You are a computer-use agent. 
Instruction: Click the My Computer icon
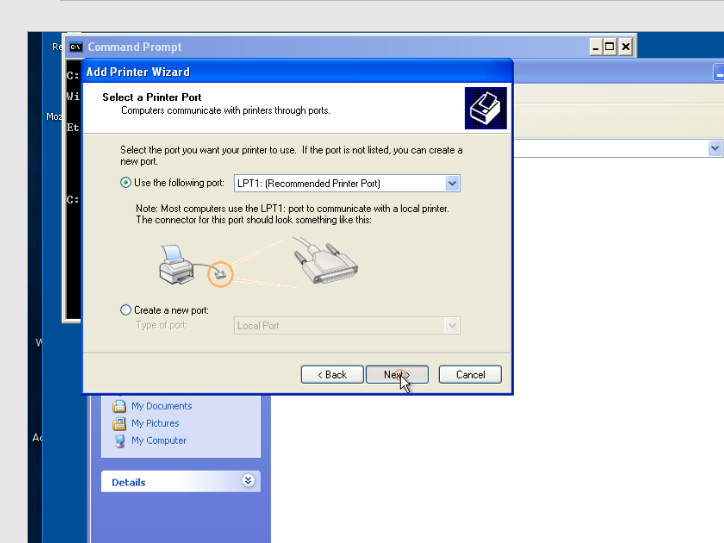click(x=120, y=440)
